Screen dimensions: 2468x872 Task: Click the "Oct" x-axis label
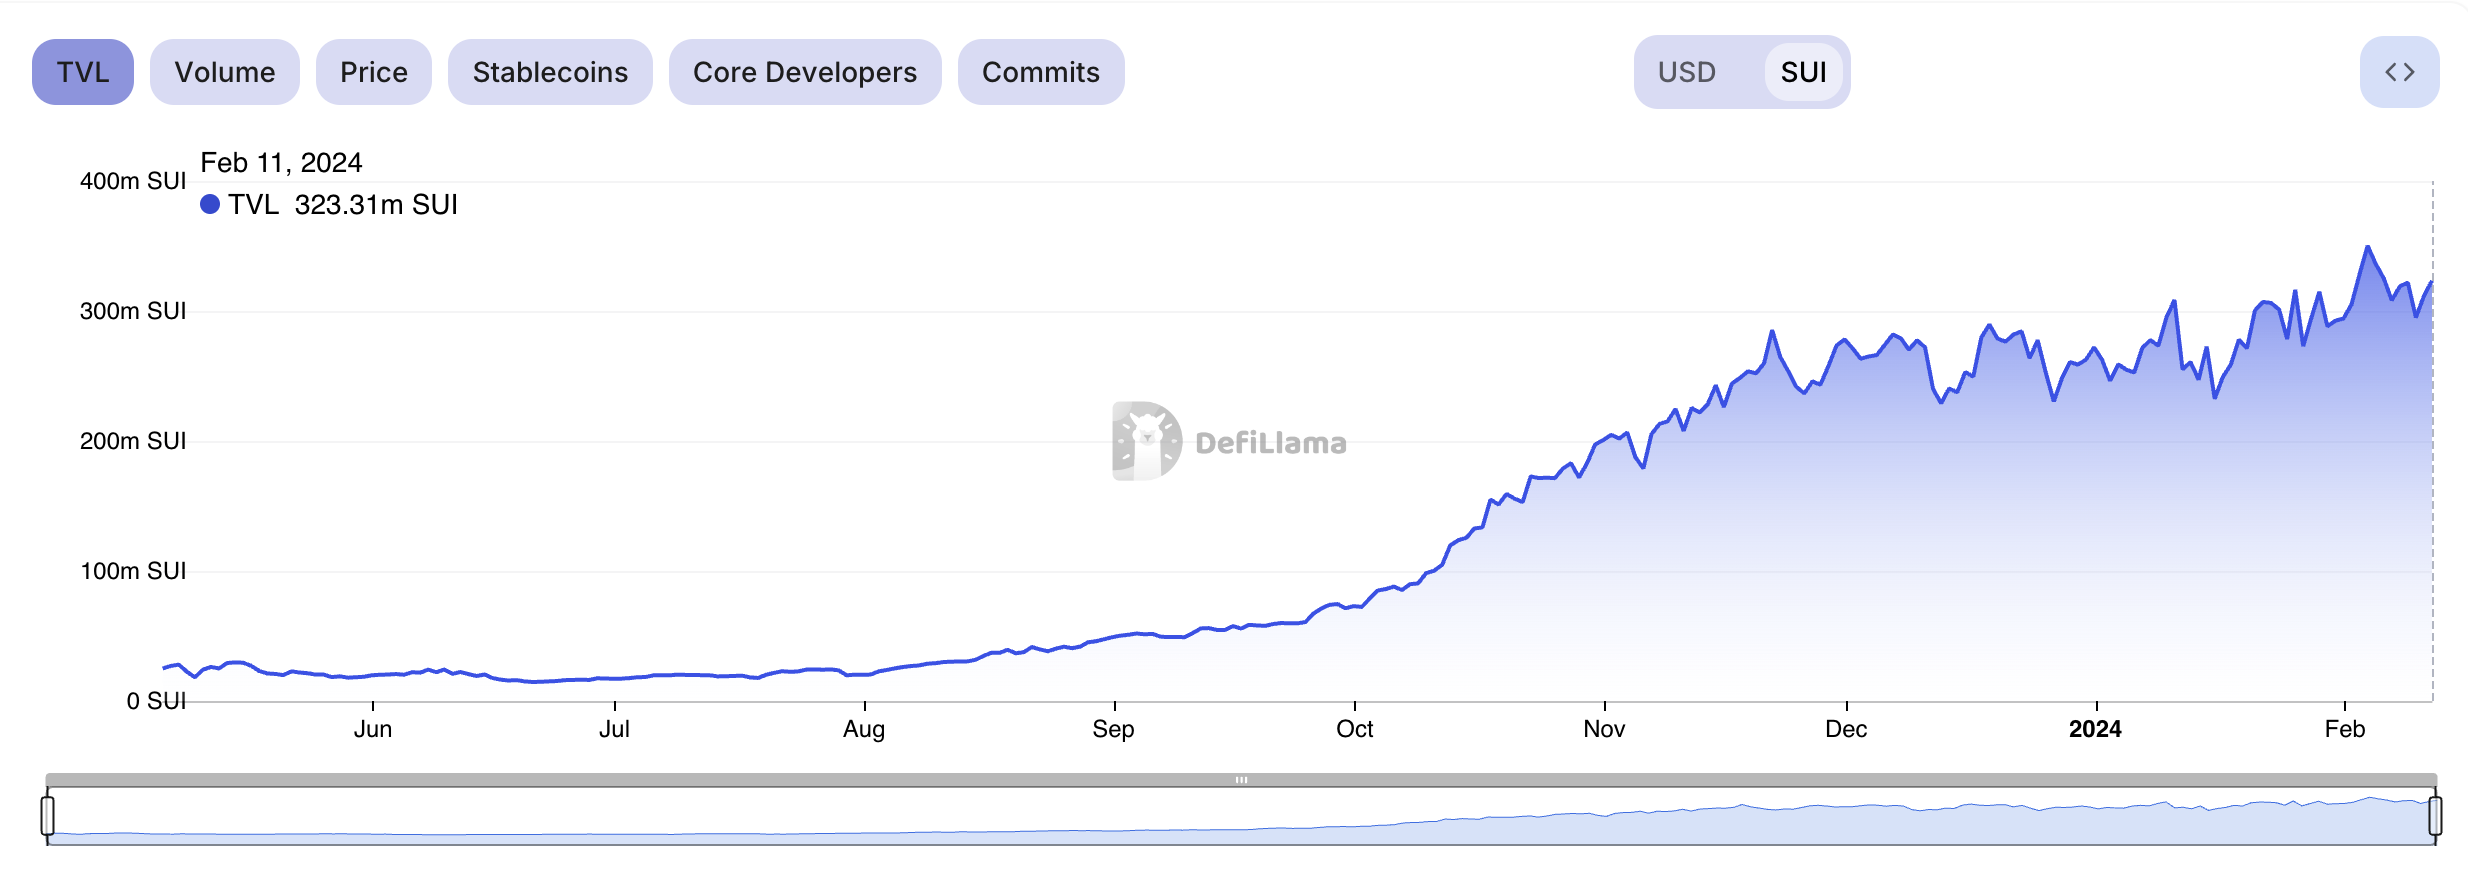[x=1355, y=729]
